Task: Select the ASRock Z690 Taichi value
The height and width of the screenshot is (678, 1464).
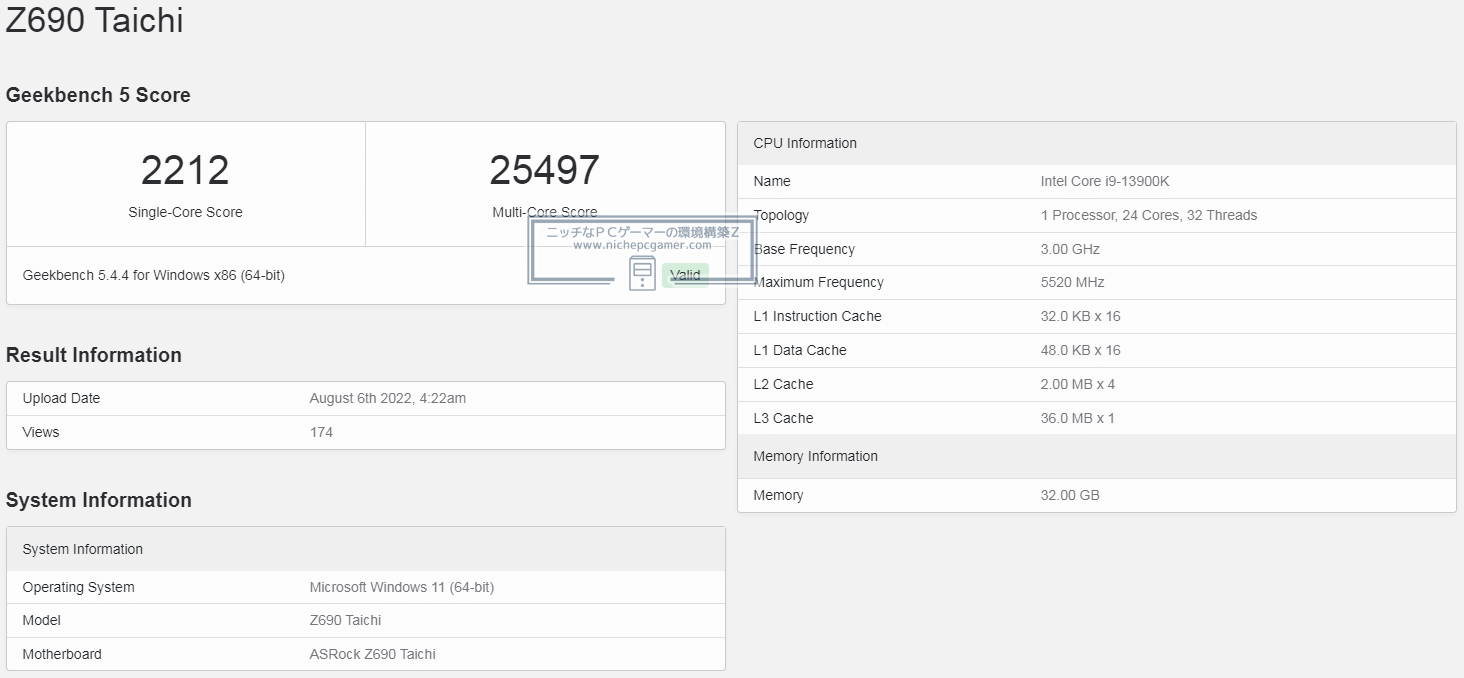Action: coord(373,654)
